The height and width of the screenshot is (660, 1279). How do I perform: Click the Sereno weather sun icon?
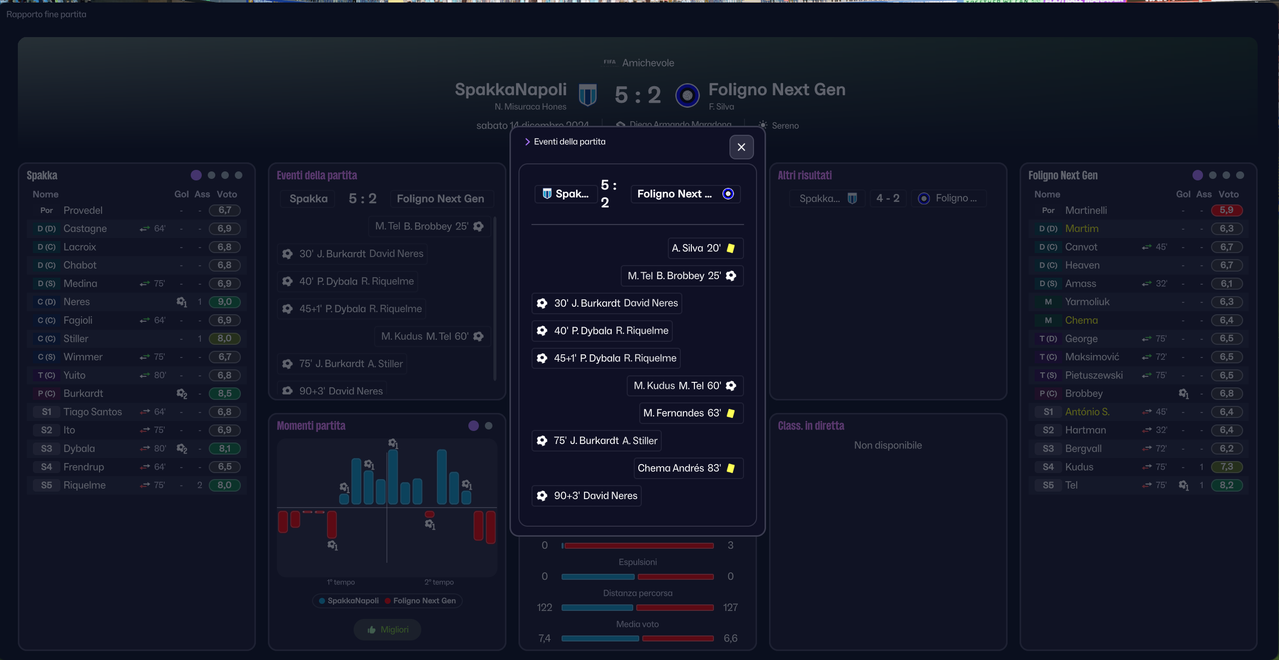[762, 126]
